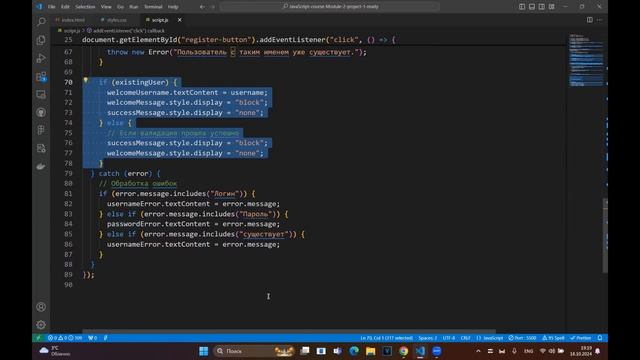
Task: Click the Docker whale icon in activity bar
Action: pos(41,167)
